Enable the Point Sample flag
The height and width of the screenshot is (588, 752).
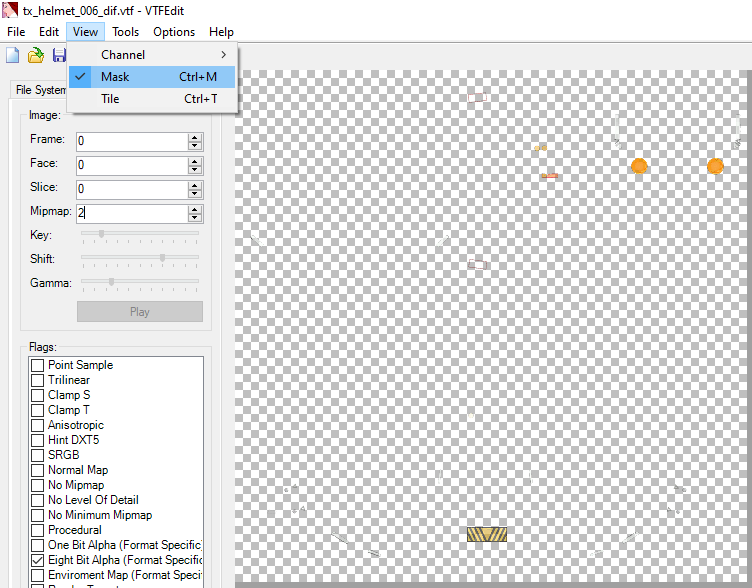(37, 365)
